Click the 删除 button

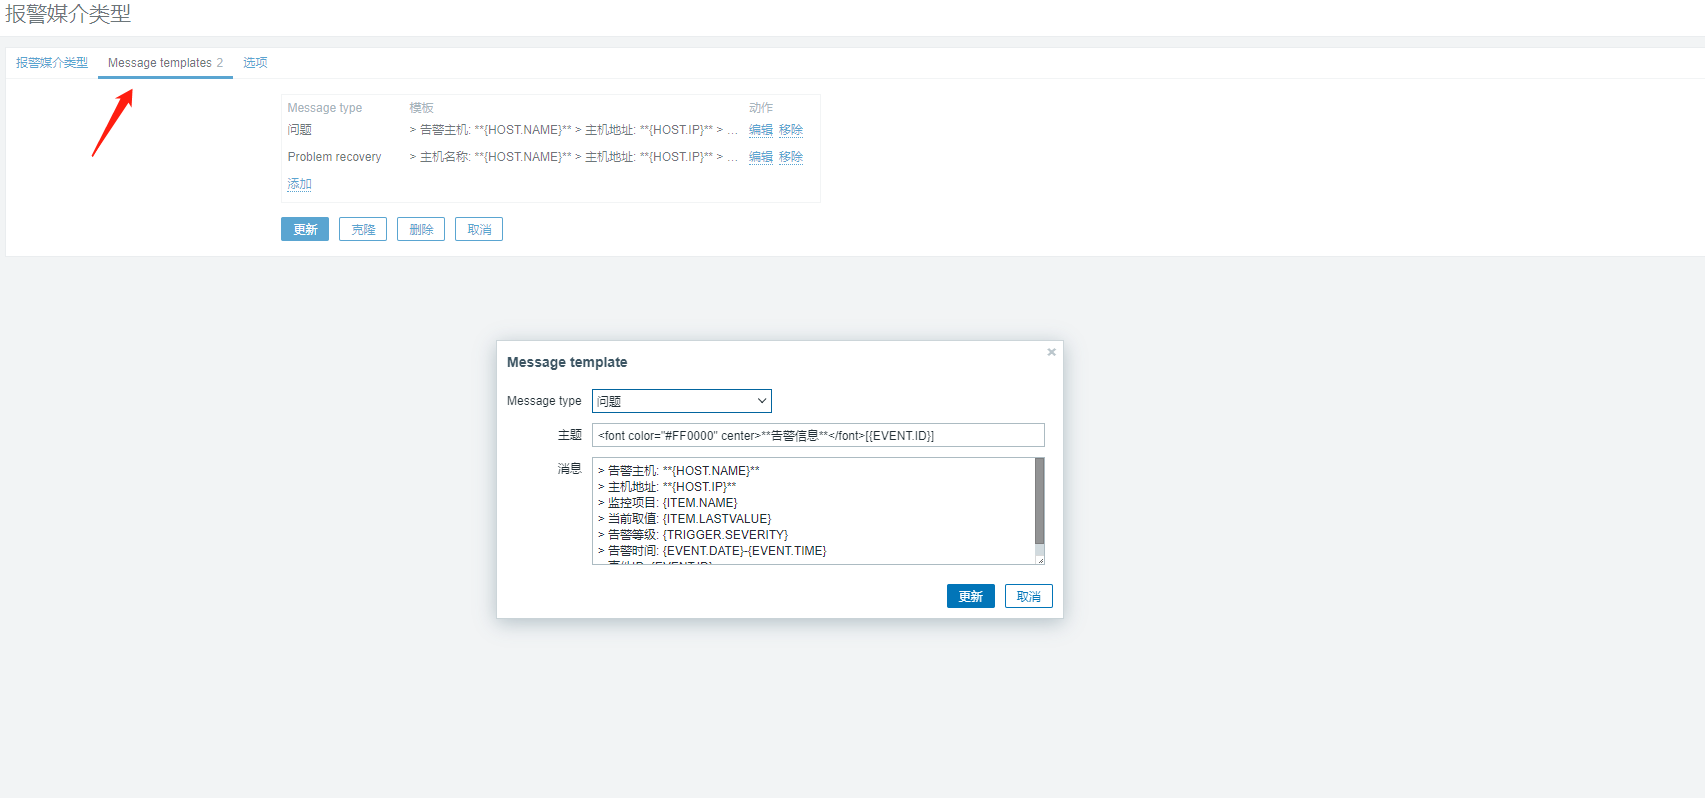[421, 230]
